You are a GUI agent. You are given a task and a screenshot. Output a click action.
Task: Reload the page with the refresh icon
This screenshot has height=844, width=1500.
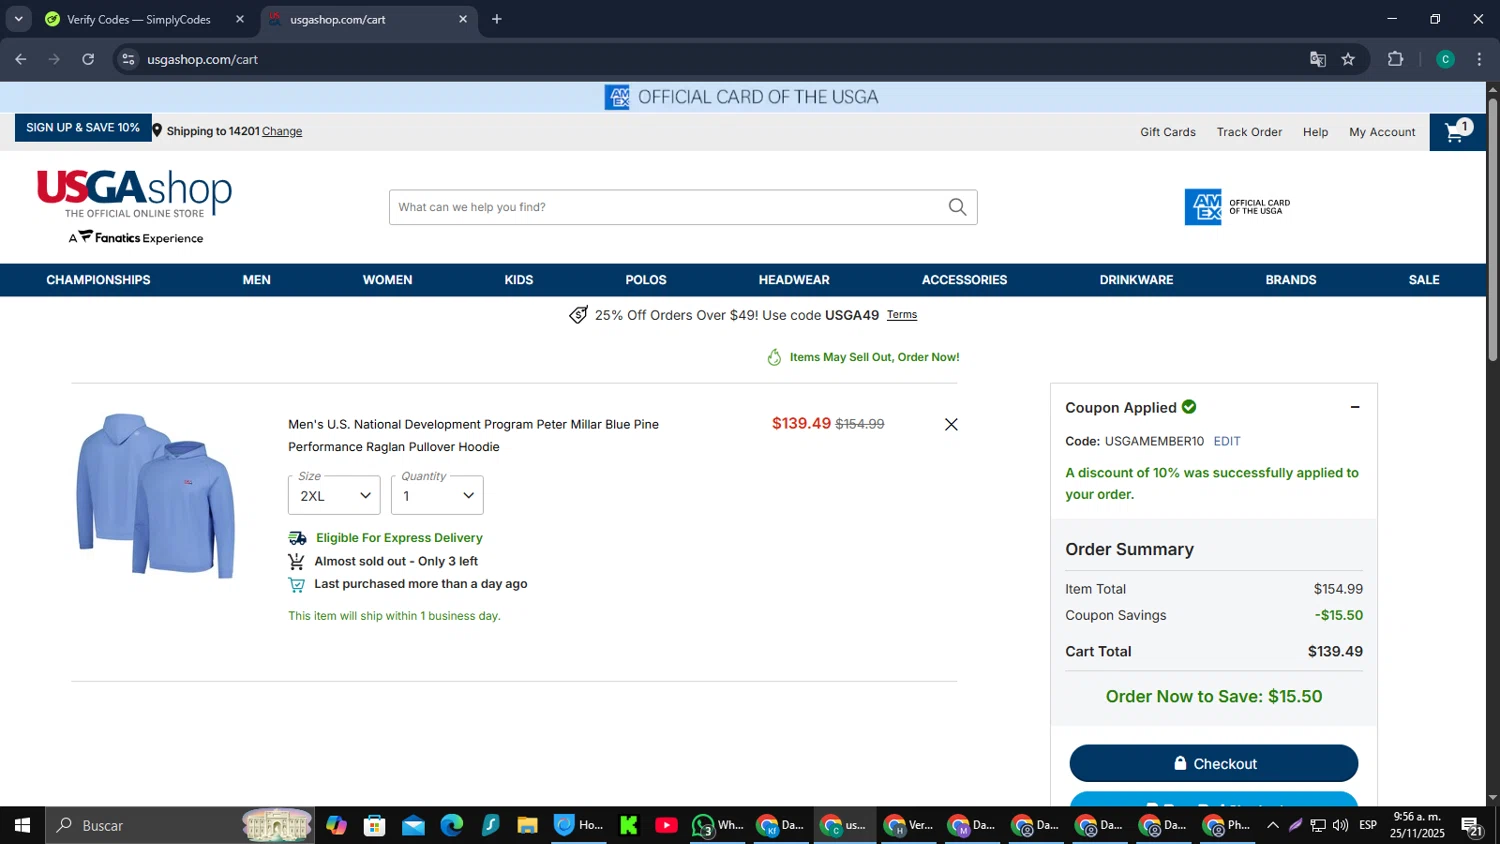pos(88,59)
